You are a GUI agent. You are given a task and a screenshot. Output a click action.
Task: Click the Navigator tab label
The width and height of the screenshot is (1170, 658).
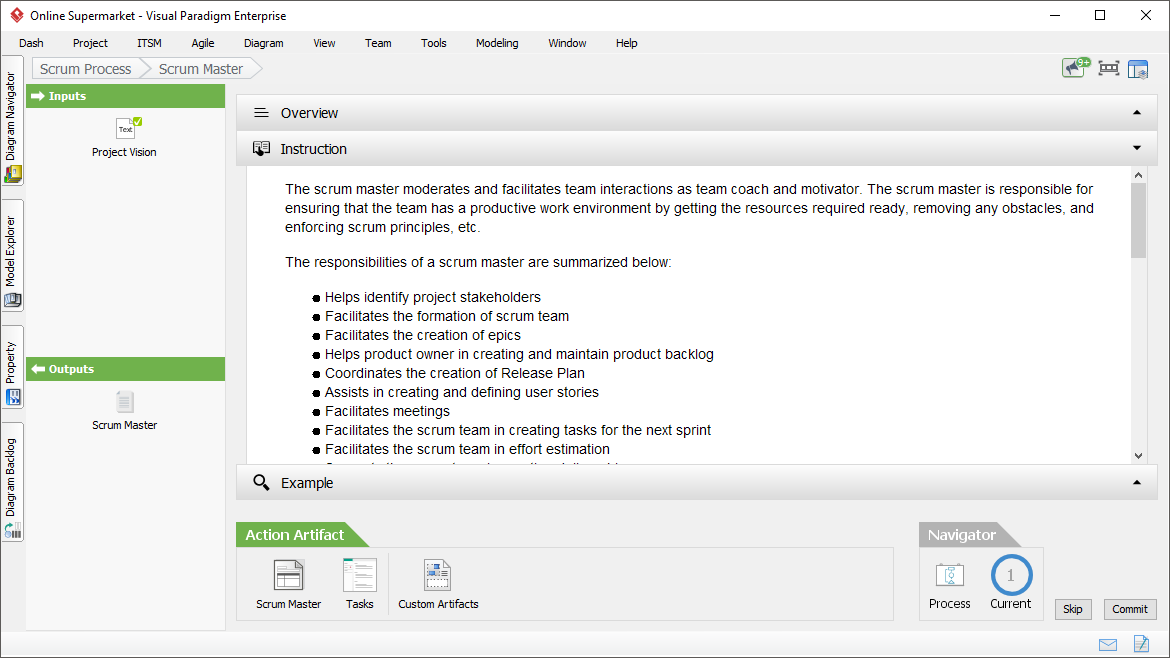click(x=961, y=535)
